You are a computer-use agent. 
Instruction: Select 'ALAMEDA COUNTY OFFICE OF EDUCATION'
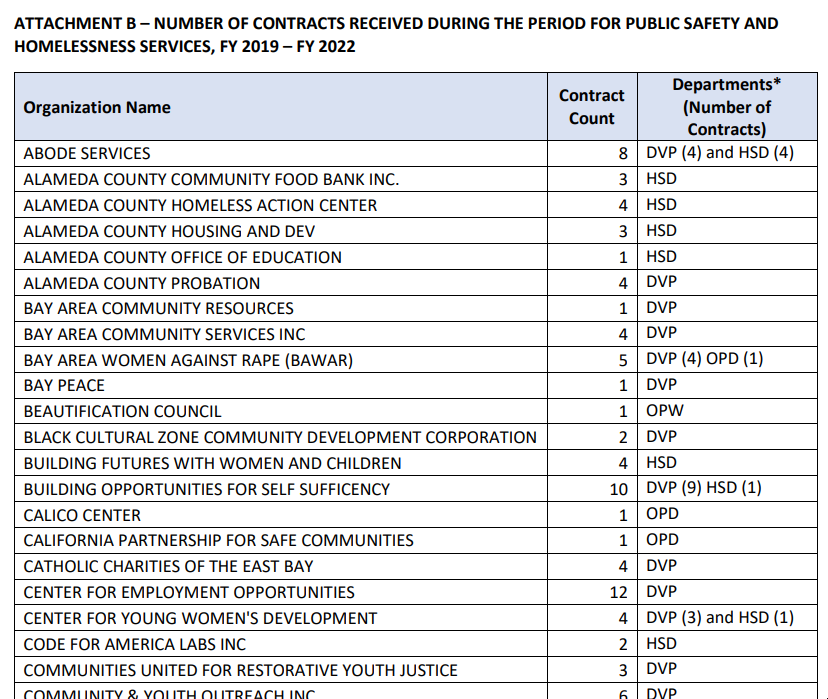pos(183,257)
